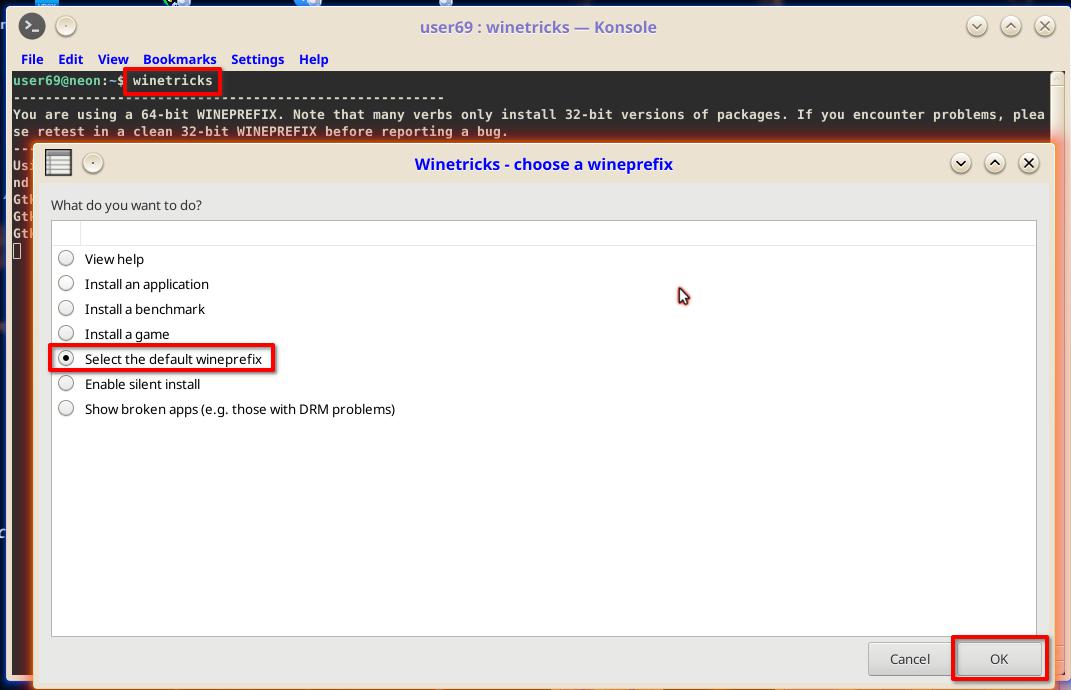Select the View help radio button
The width and height of the screenshot is (1071, 690).
pos(66,258)
